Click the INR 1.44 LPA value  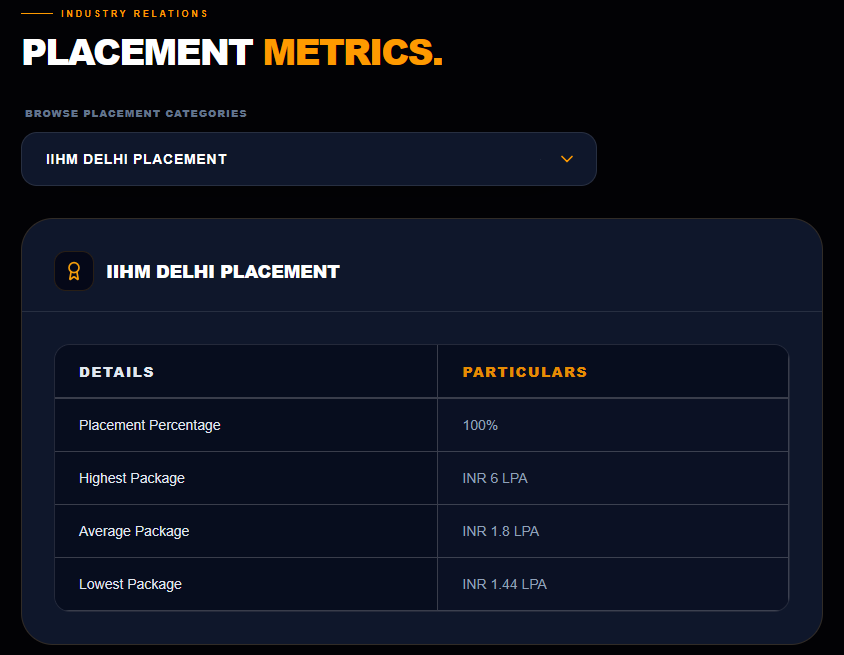pyautogui.click(x=504, y=584)
